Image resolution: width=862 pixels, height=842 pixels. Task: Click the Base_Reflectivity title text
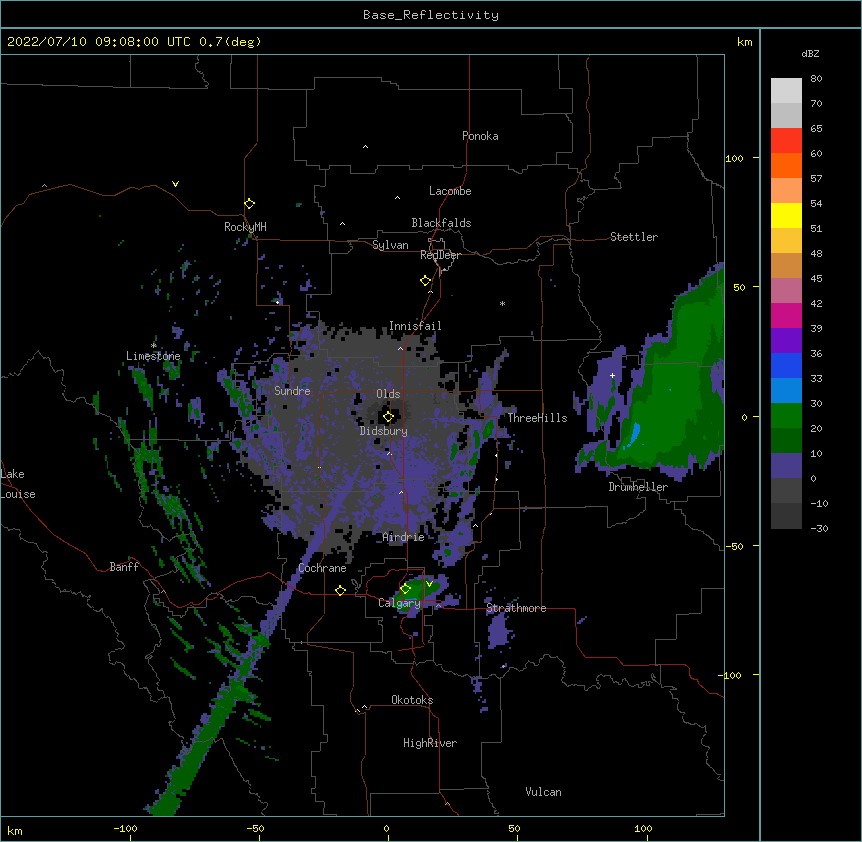coord(431,15)
